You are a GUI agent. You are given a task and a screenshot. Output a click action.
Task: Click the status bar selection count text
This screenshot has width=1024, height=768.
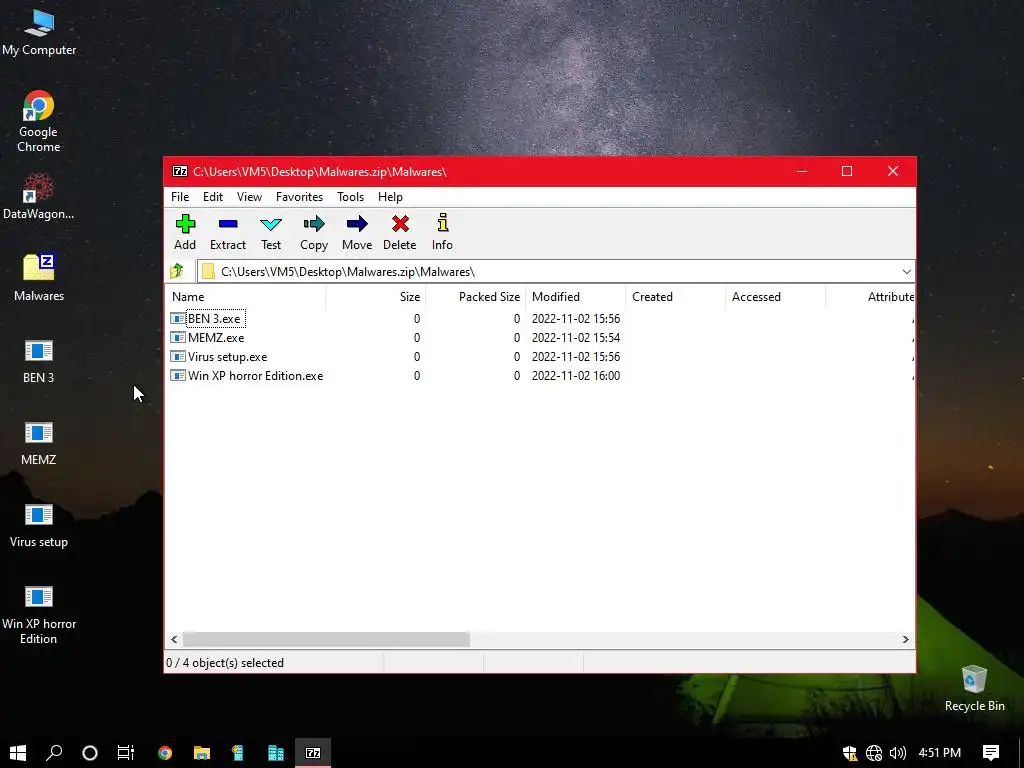225,663
